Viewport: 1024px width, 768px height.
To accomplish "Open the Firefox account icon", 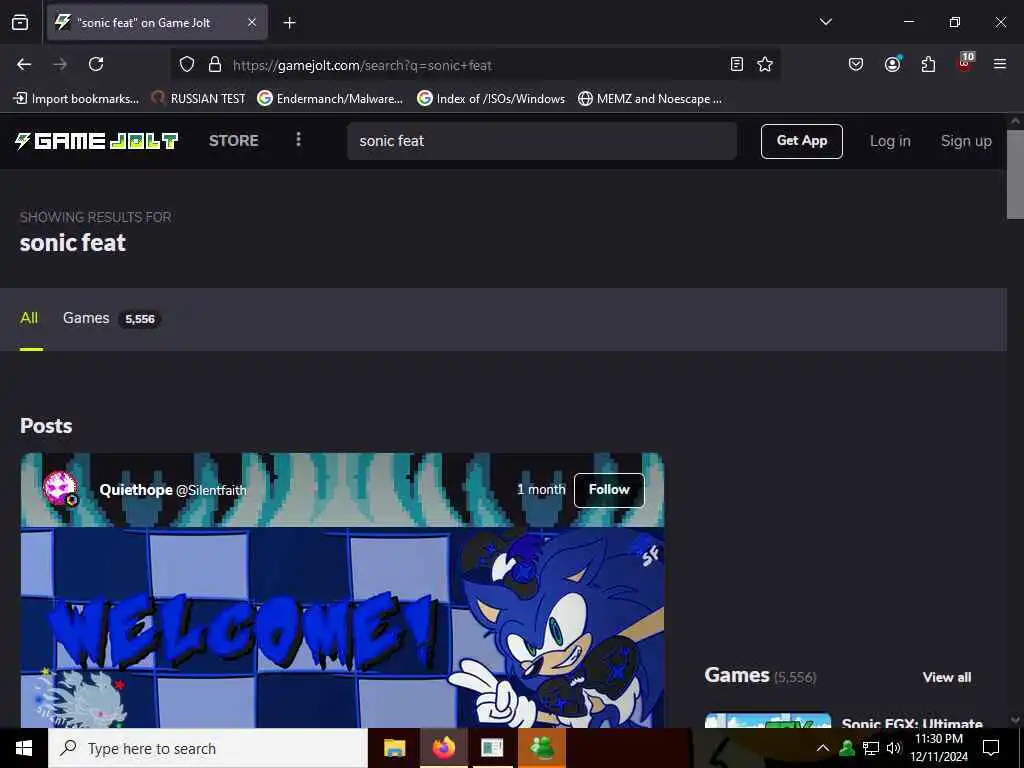I will [x=893, y=64].
